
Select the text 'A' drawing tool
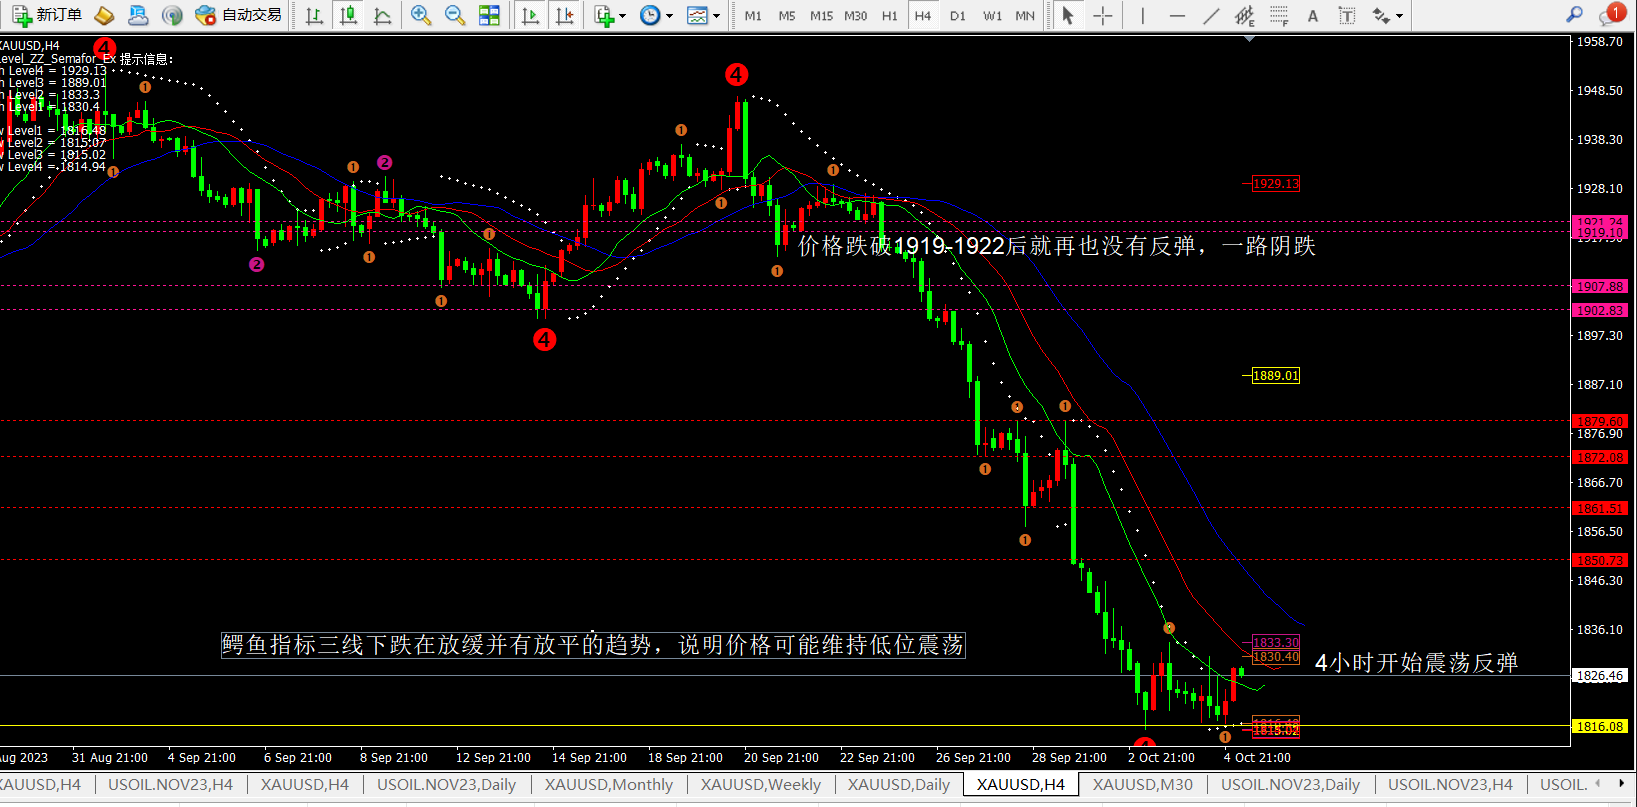[x=1313, y=15]
